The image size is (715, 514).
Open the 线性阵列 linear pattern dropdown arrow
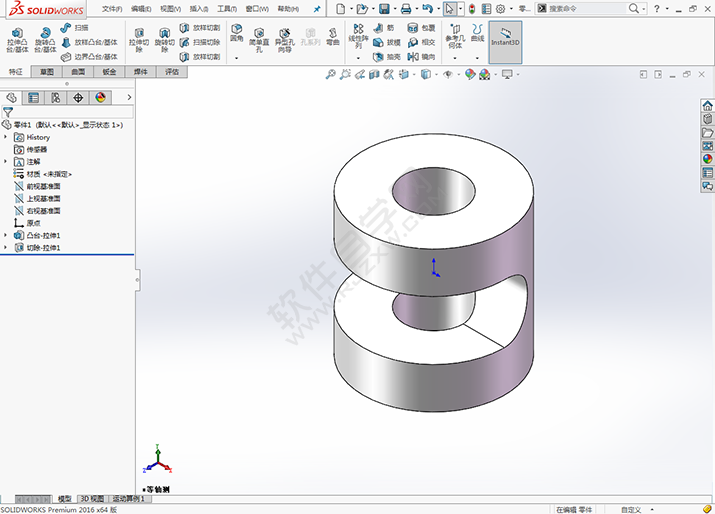(x=358, y=59)
